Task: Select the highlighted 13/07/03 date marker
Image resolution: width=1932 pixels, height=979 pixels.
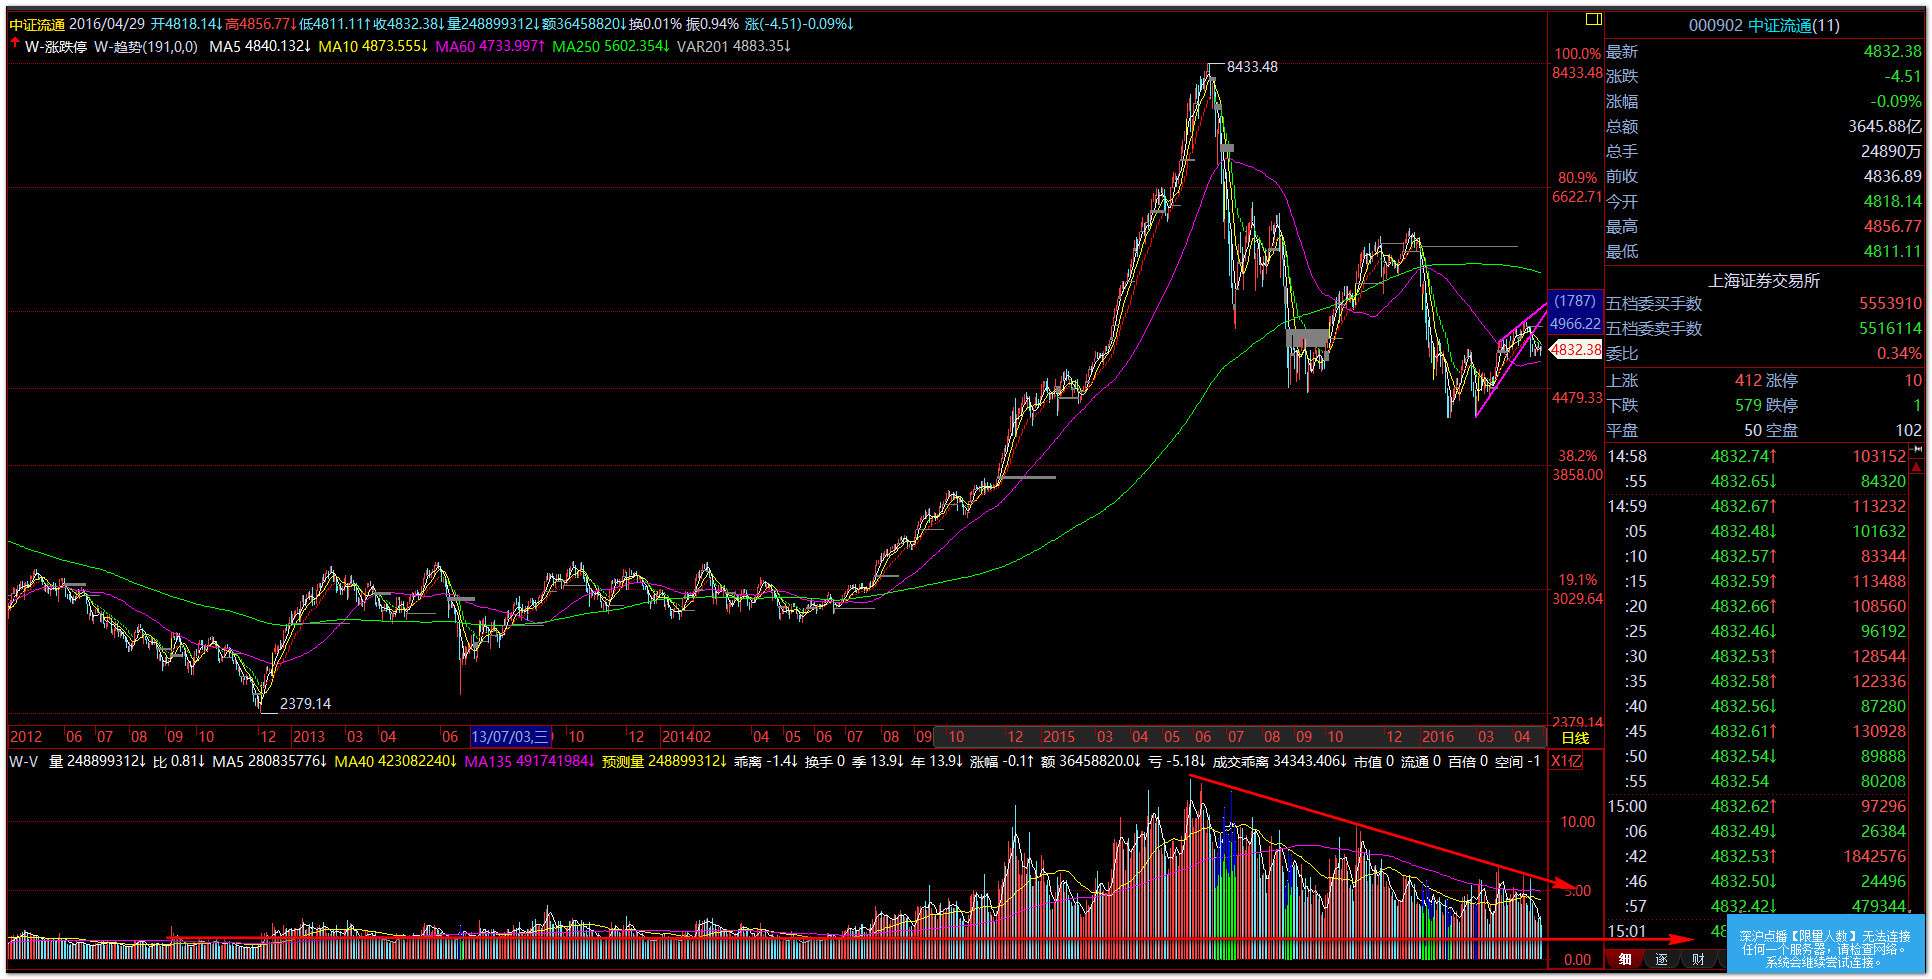Action: coord(510,737)
